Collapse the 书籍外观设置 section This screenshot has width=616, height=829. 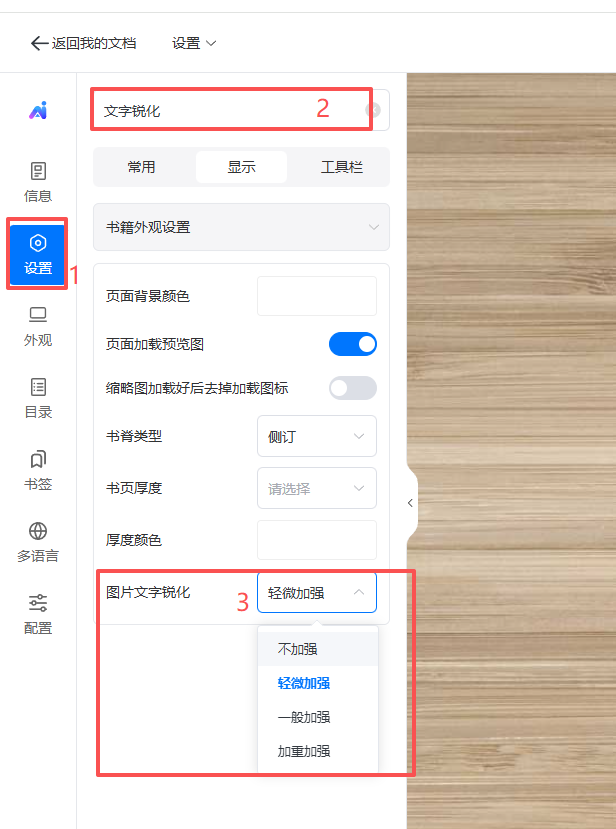[241, 227]
